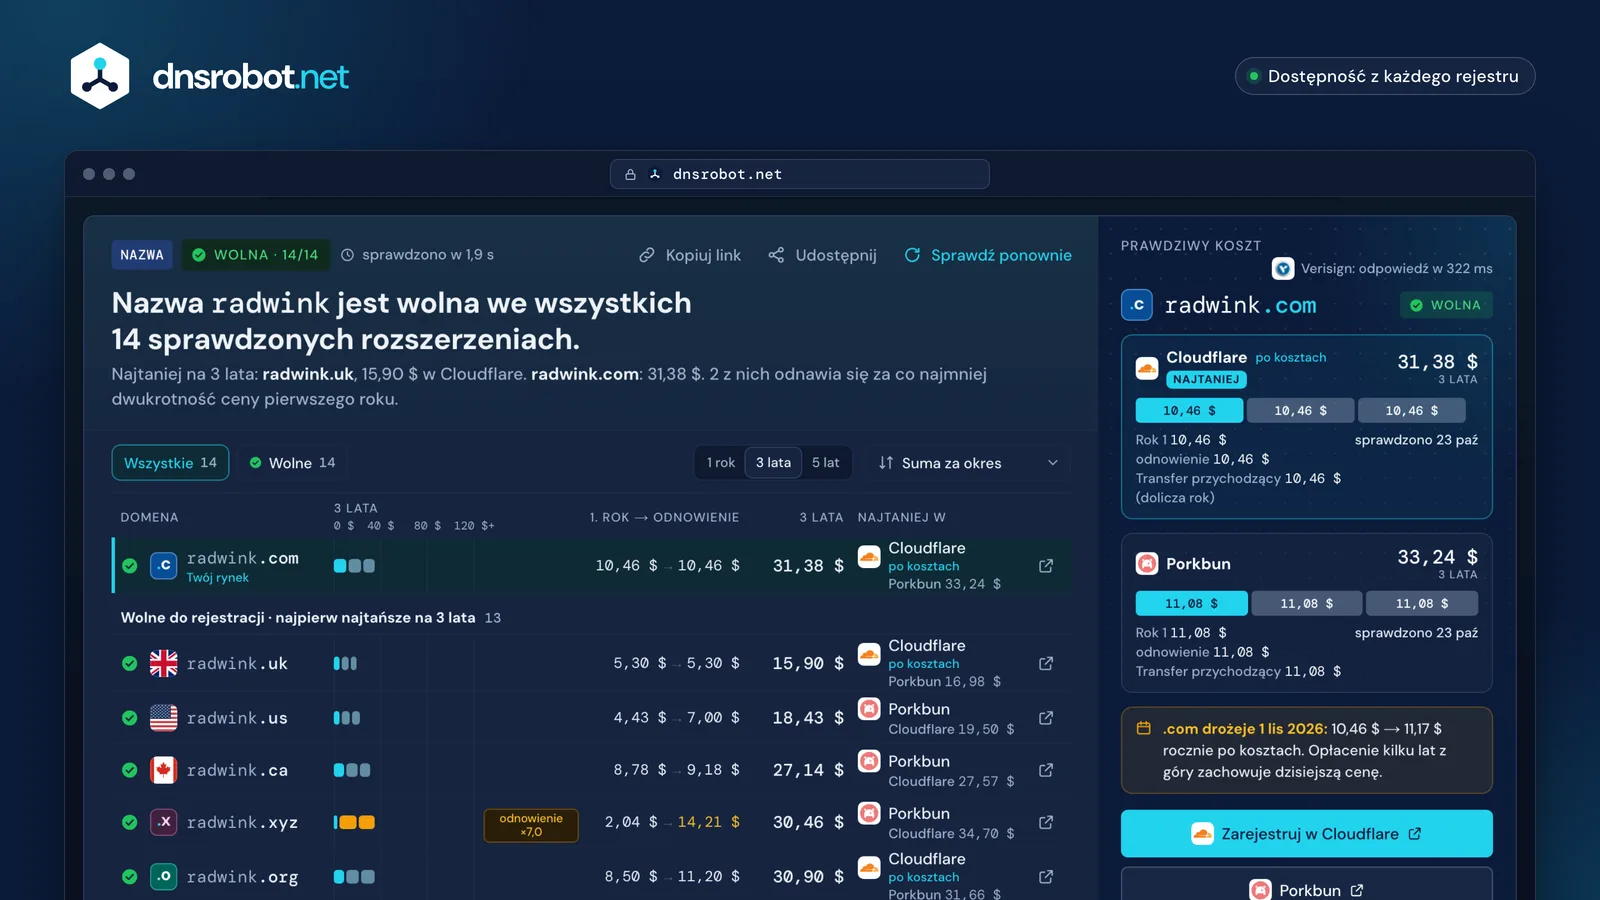
Task: Click the Dostępność z każdego rejestru badge
Action: coord(1385,76)
